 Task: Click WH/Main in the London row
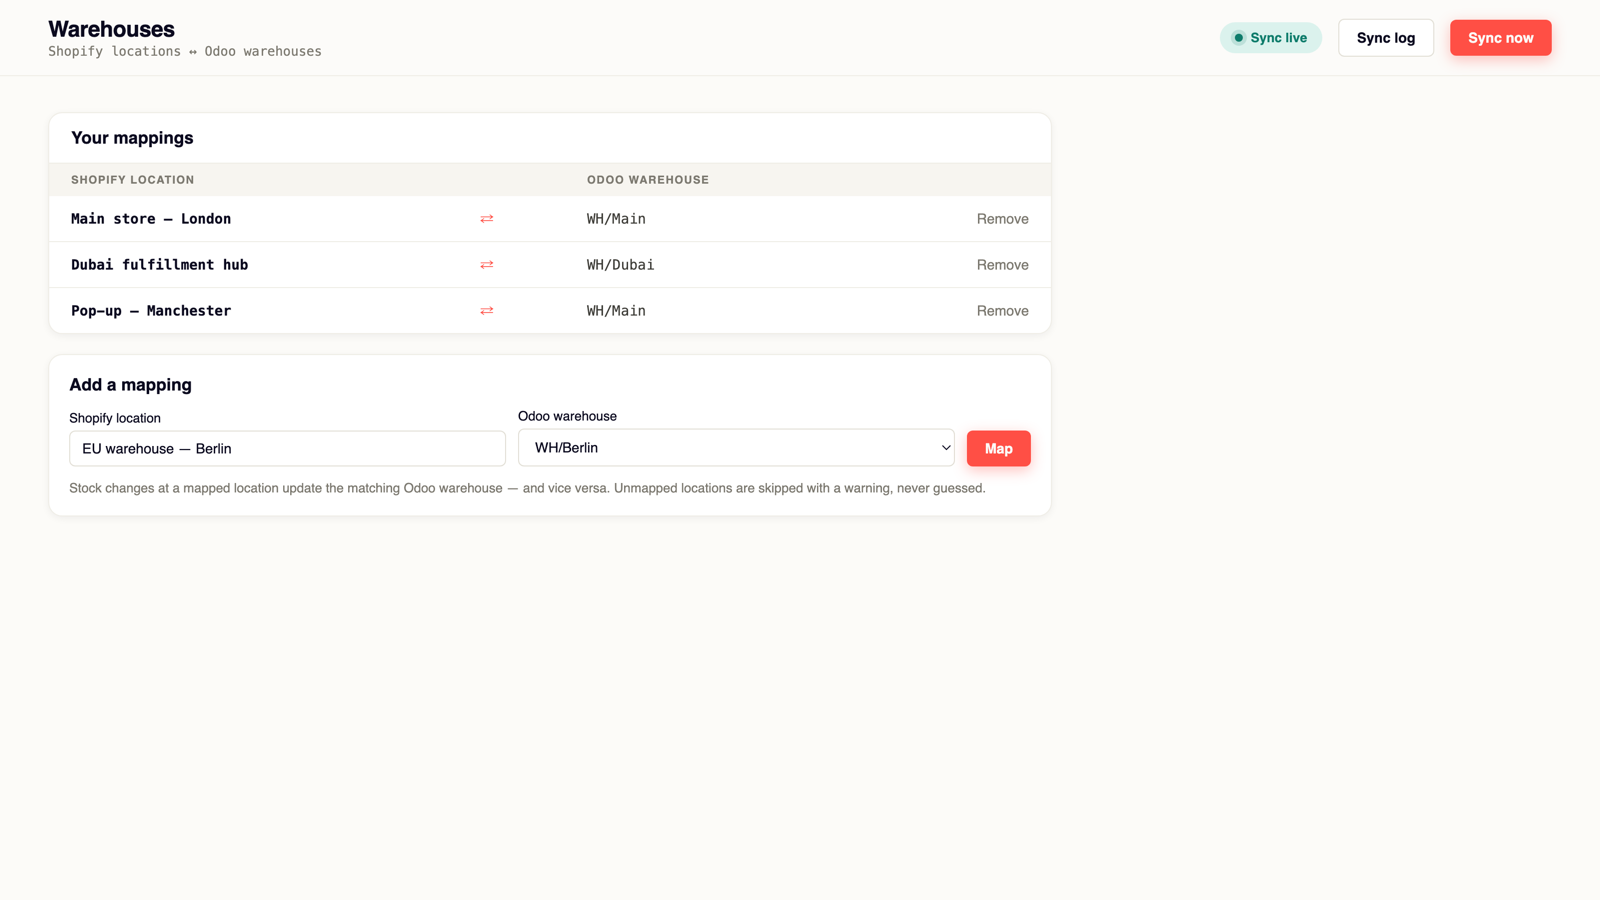(x=616, y=219)
